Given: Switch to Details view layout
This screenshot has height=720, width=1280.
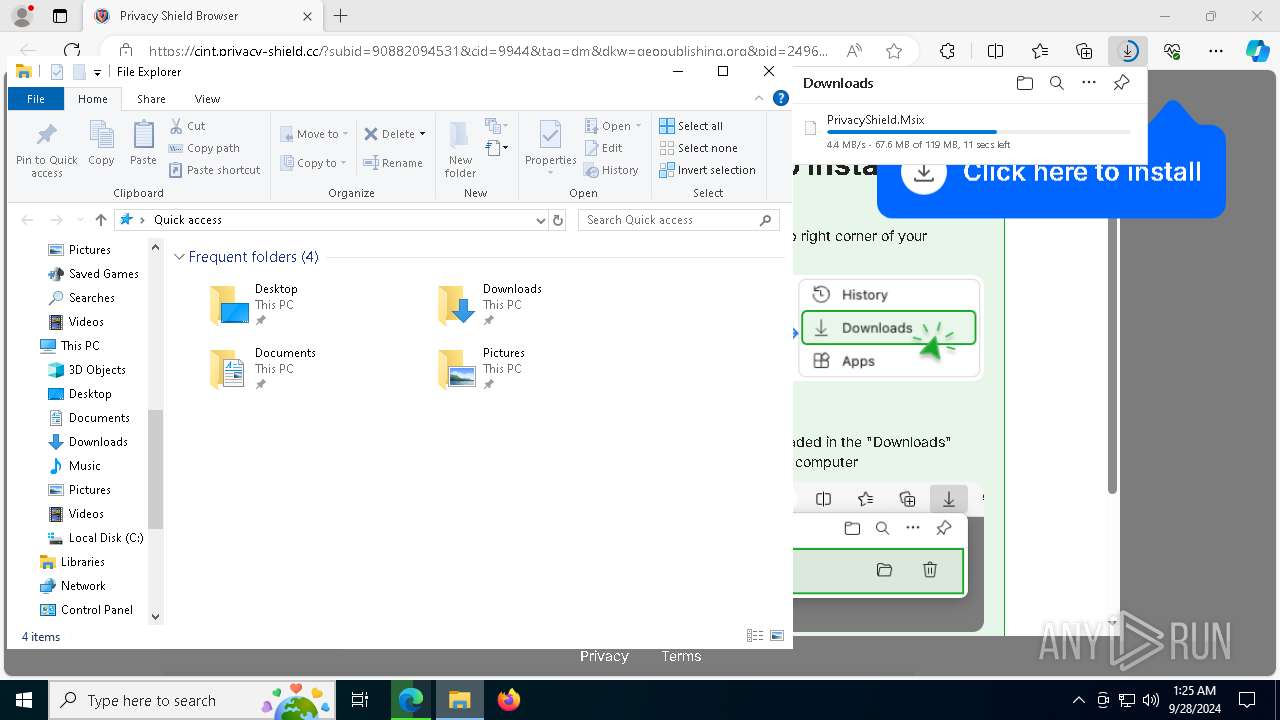Looking at the screenshot, I should pyautogui.click(x=755, y=636).
